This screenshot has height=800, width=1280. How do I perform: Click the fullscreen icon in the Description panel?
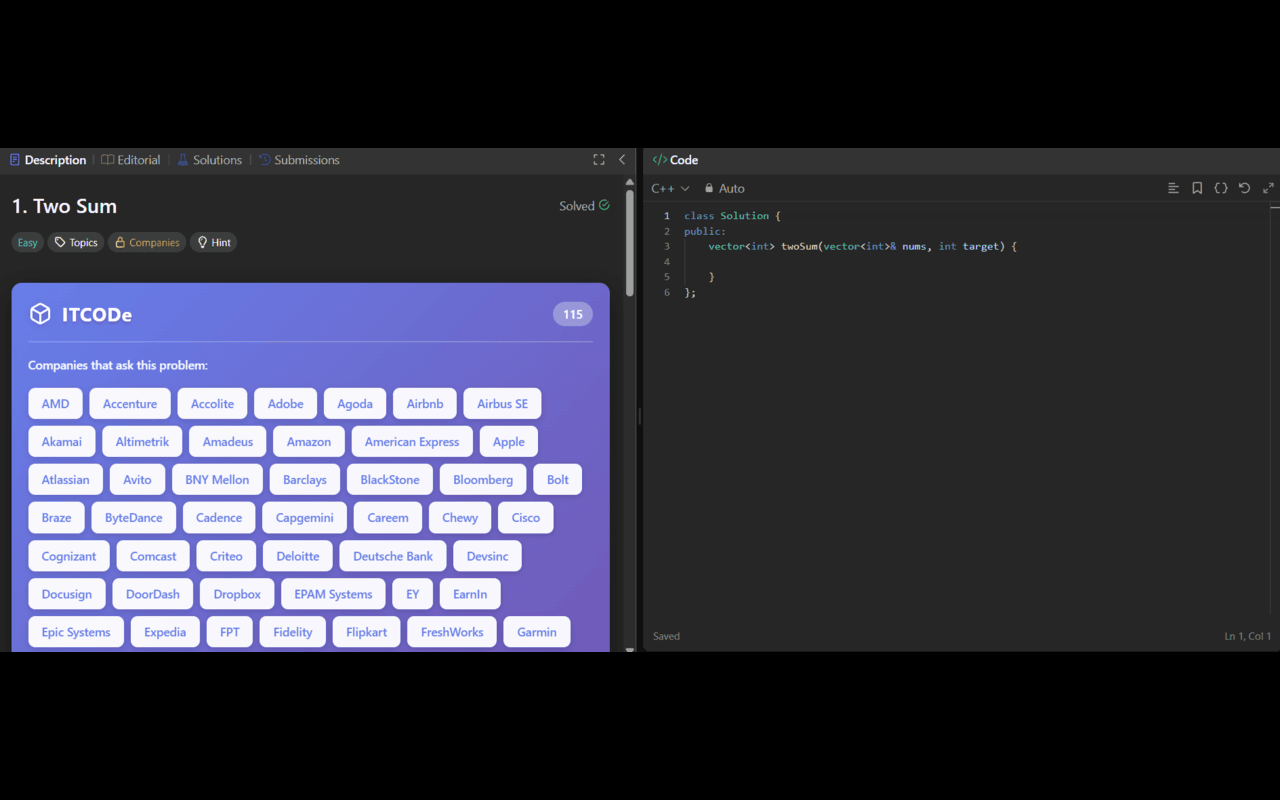598,160
